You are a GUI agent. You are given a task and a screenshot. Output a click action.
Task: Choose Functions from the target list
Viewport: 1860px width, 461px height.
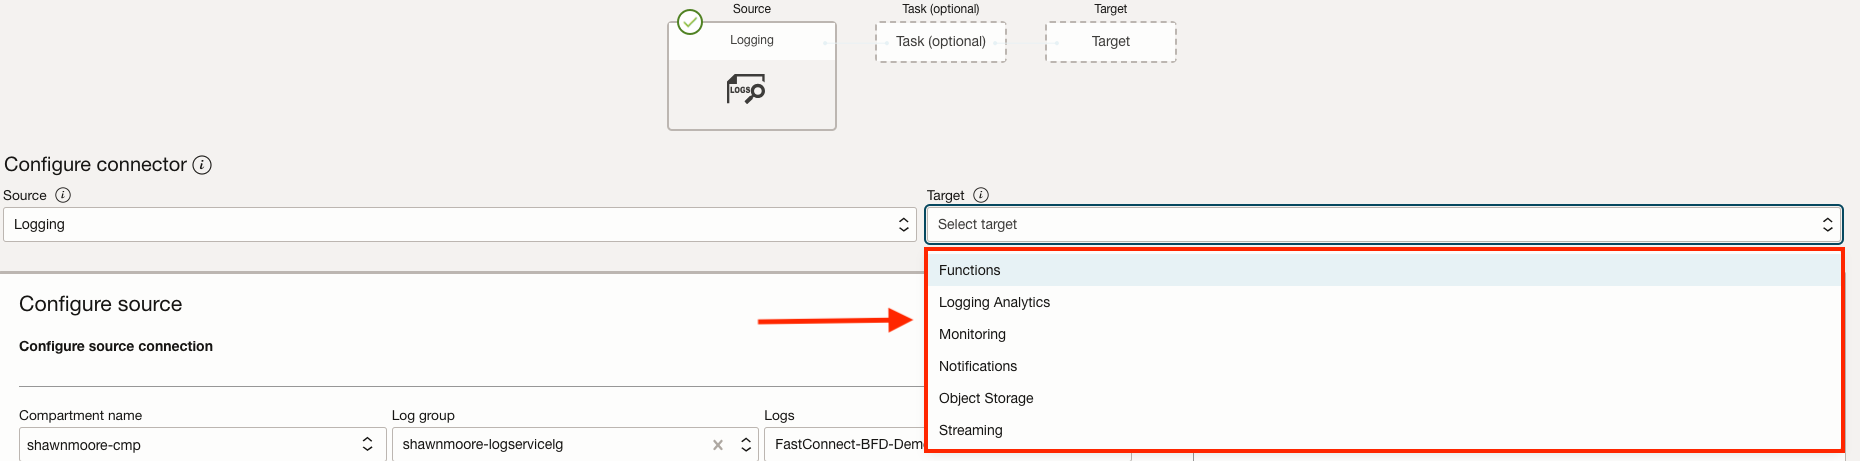click(970, 270)
